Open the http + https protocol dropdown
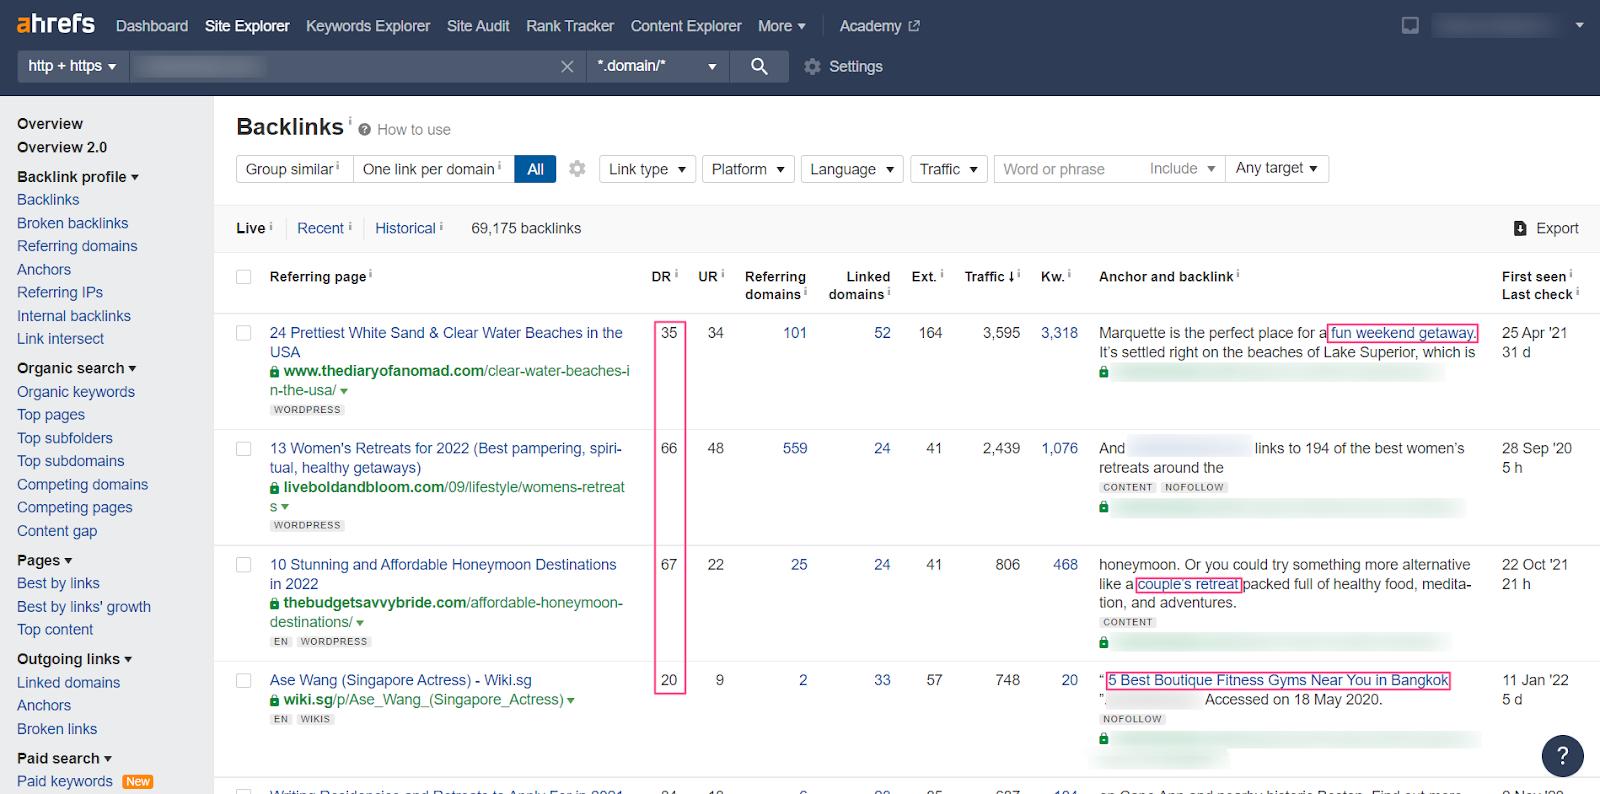 point(72,66)
